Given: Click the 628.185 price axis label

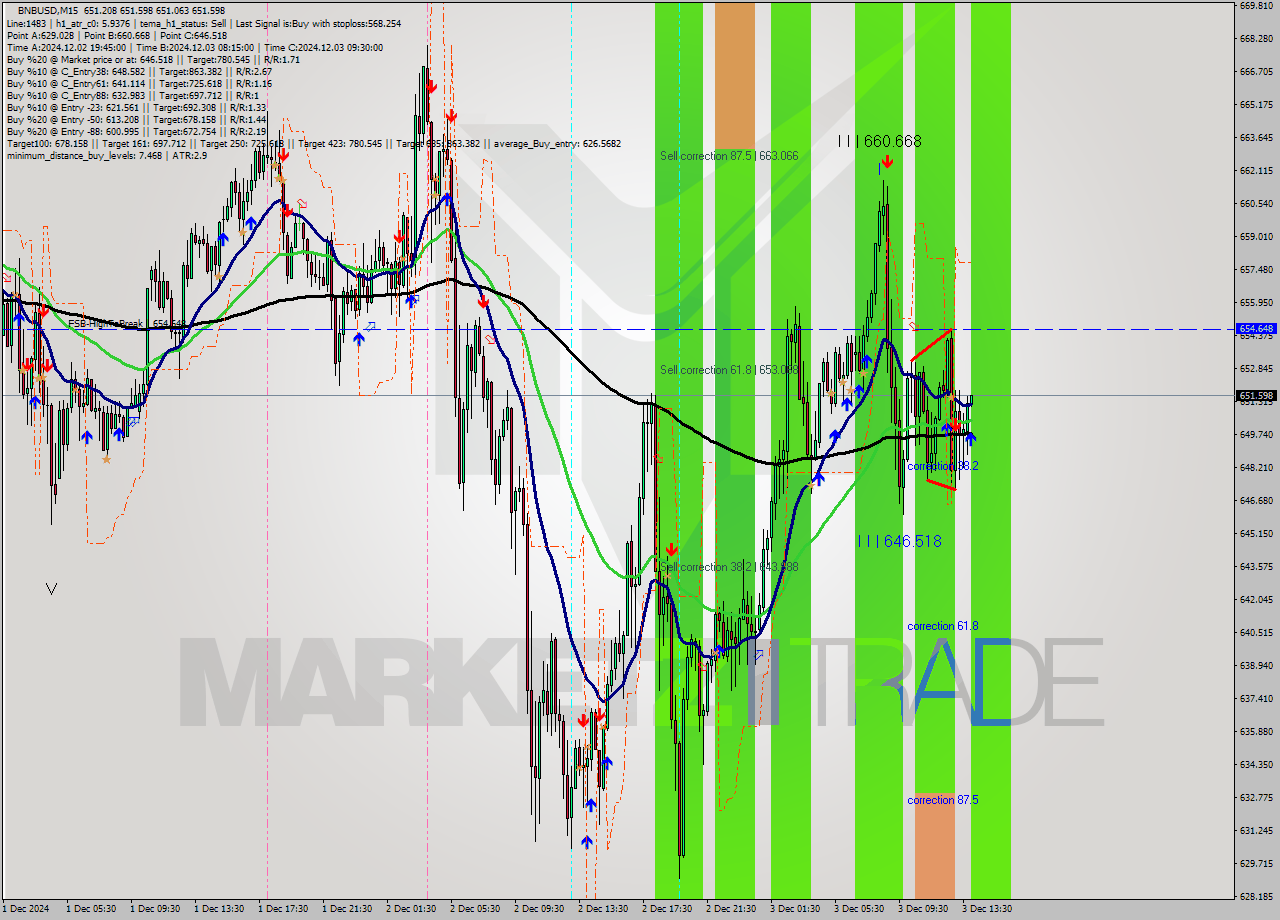Looking at the screenshot, I should 1255,896.
